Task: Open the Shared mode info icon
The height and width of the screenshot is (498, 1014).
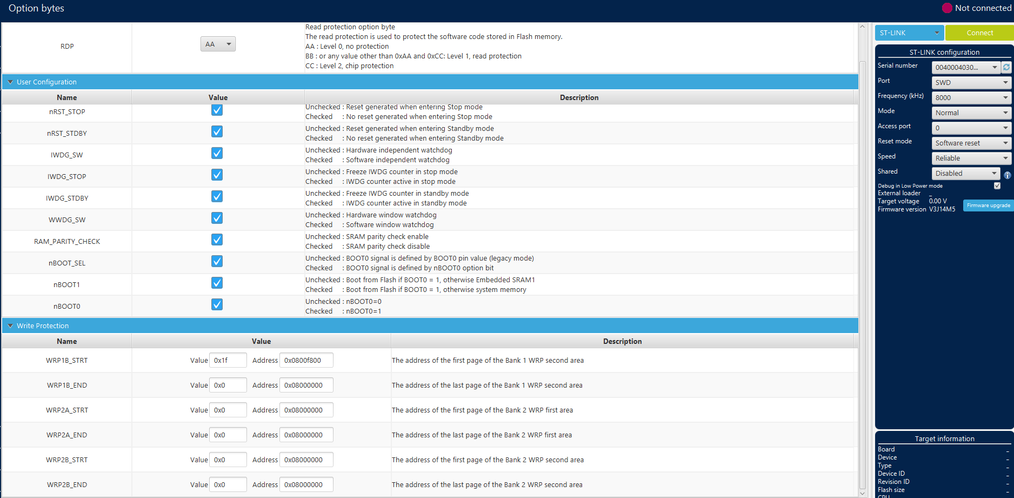Action: click(1007, 175)
